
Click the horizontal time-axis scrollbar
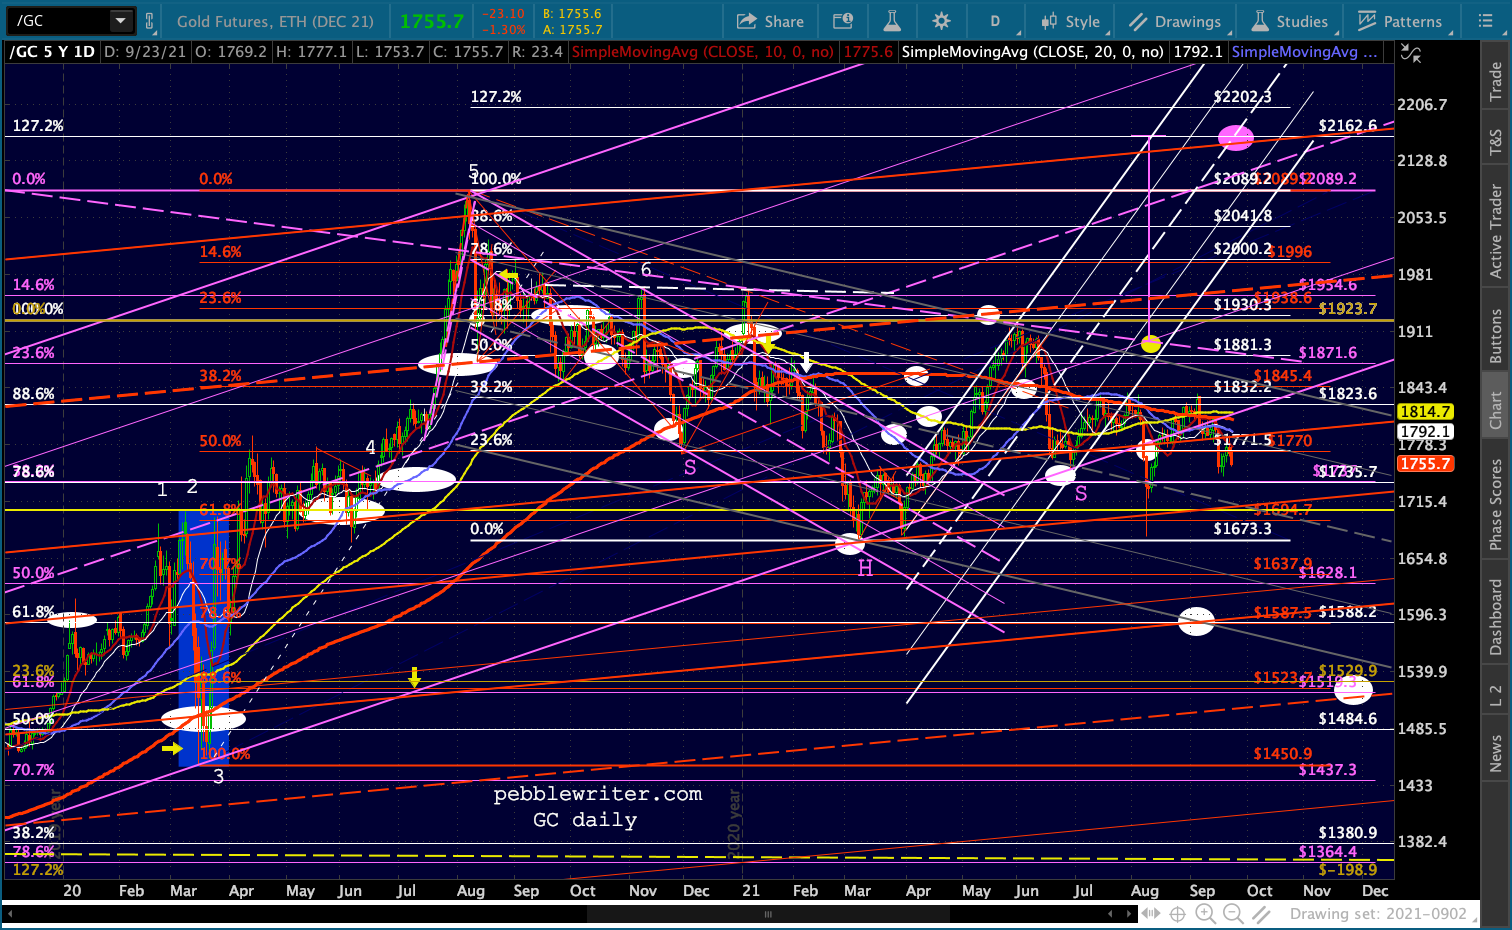[x=768, y=913]
